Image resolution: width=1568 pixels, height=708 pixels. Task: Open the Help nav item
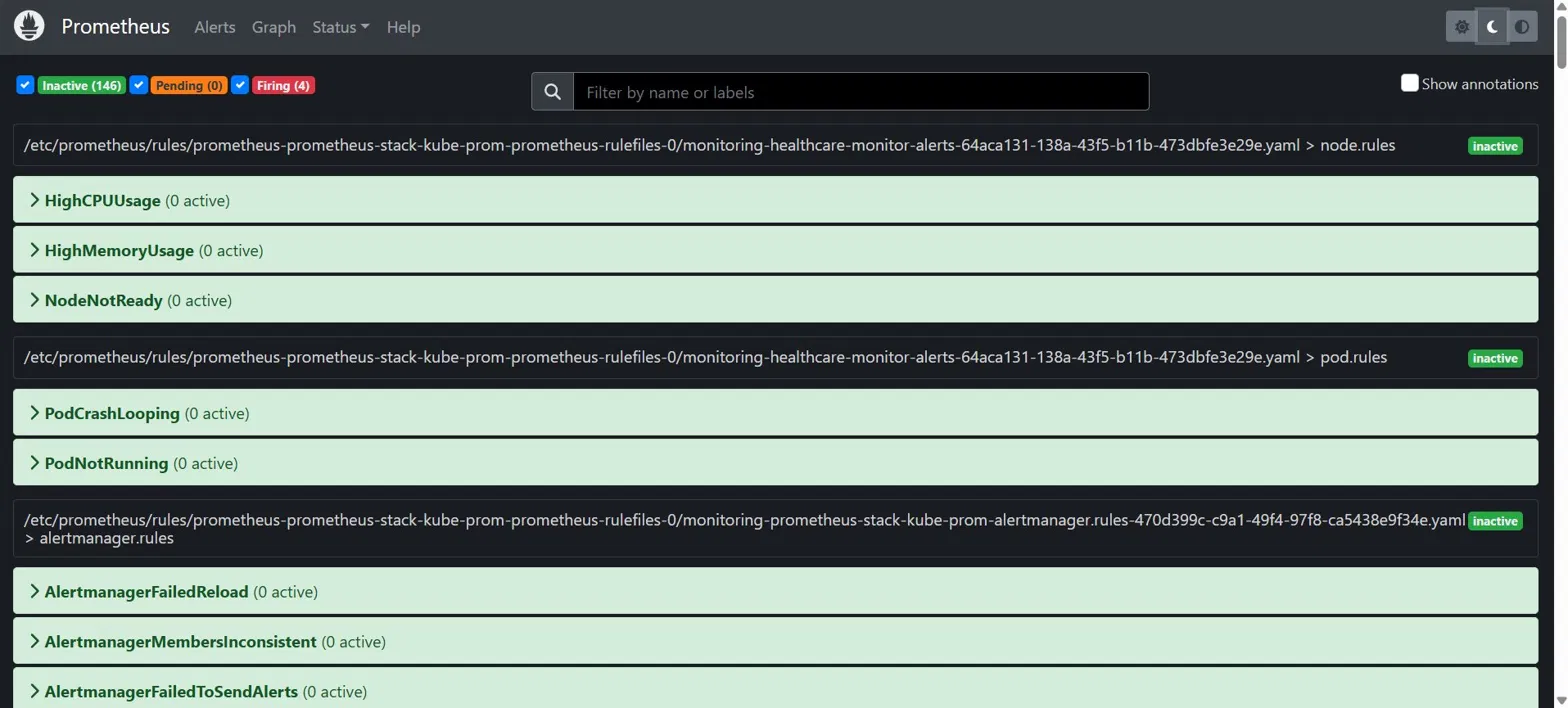(x=403, y=27)
